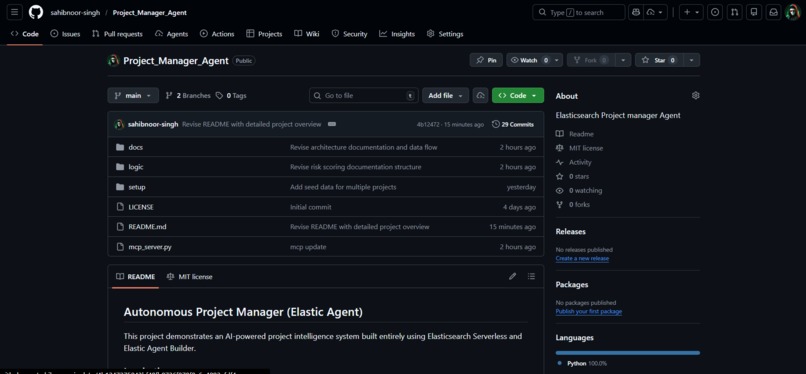Switch to the Code tab
Screen dimensions: 806x374
pyautogui.click(x=25, y=34)
